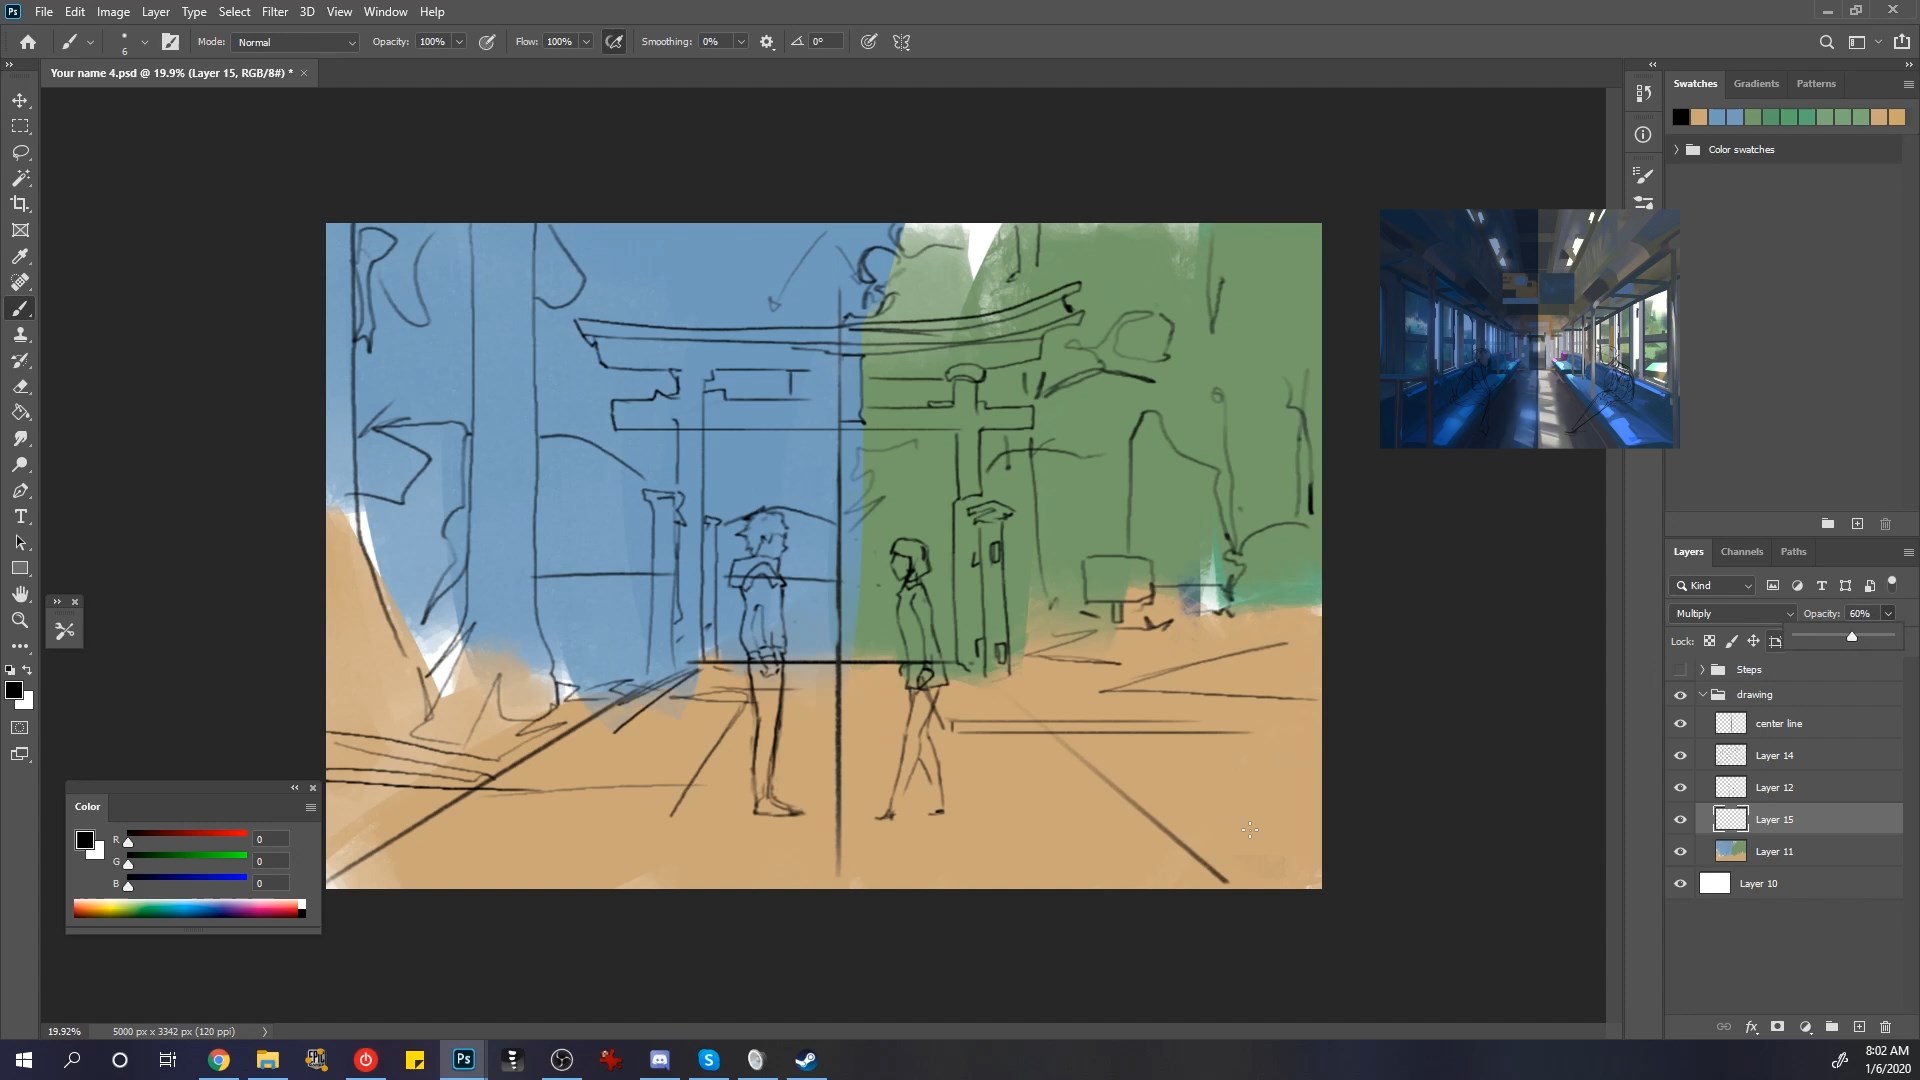Collapse the drawing layer group
The width and height of the screenshot is (1920, 1080).
(x=1702, y=695)
